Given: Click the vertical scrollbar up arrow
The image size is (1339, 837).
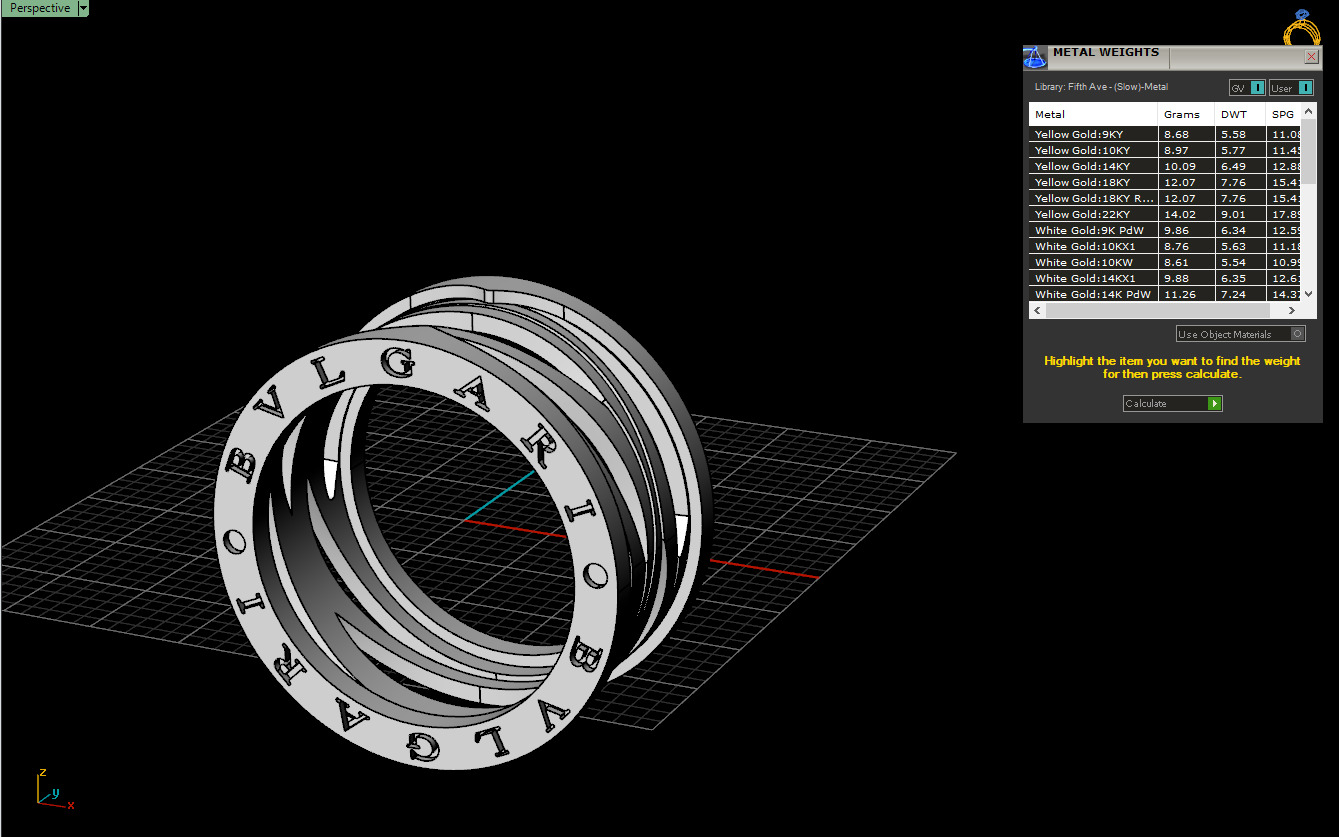Looking at the screenshot, I should 1310,110.
